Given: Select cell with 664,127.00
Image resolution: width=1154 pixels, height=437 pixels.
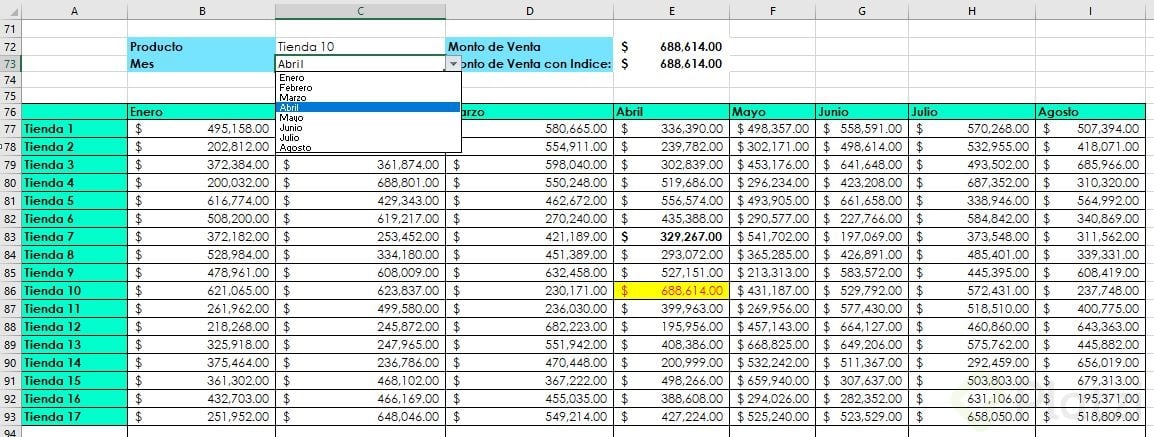Looking at the screenshot, I should [x=862, y=327].
